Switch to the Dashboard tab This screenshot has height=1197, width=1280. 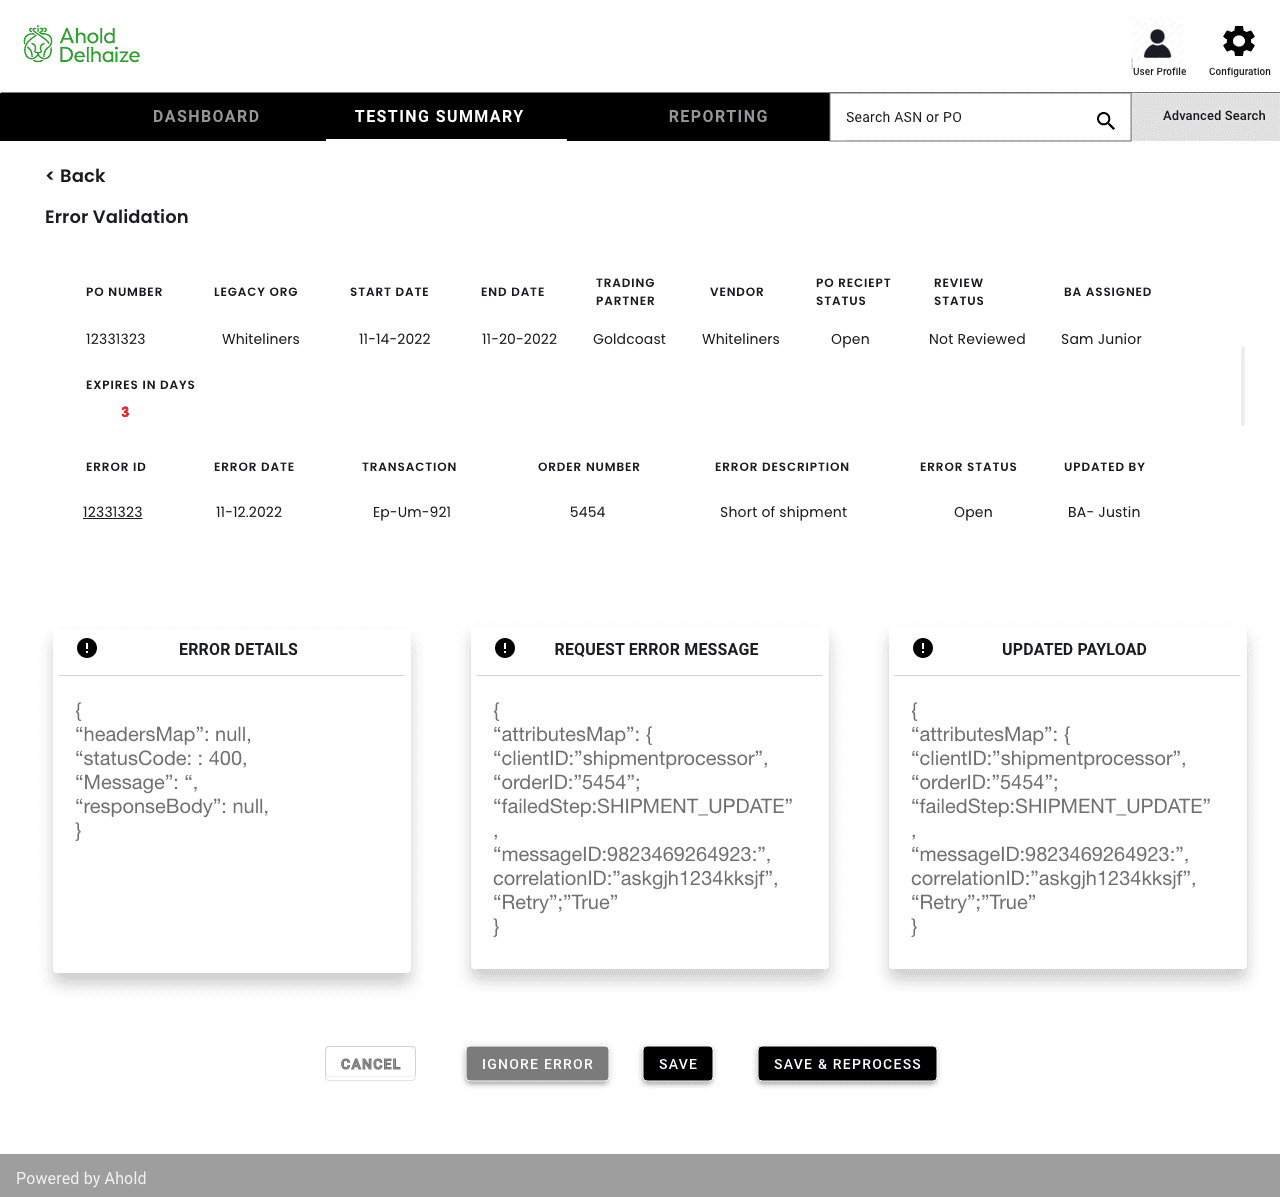[206, 116]
